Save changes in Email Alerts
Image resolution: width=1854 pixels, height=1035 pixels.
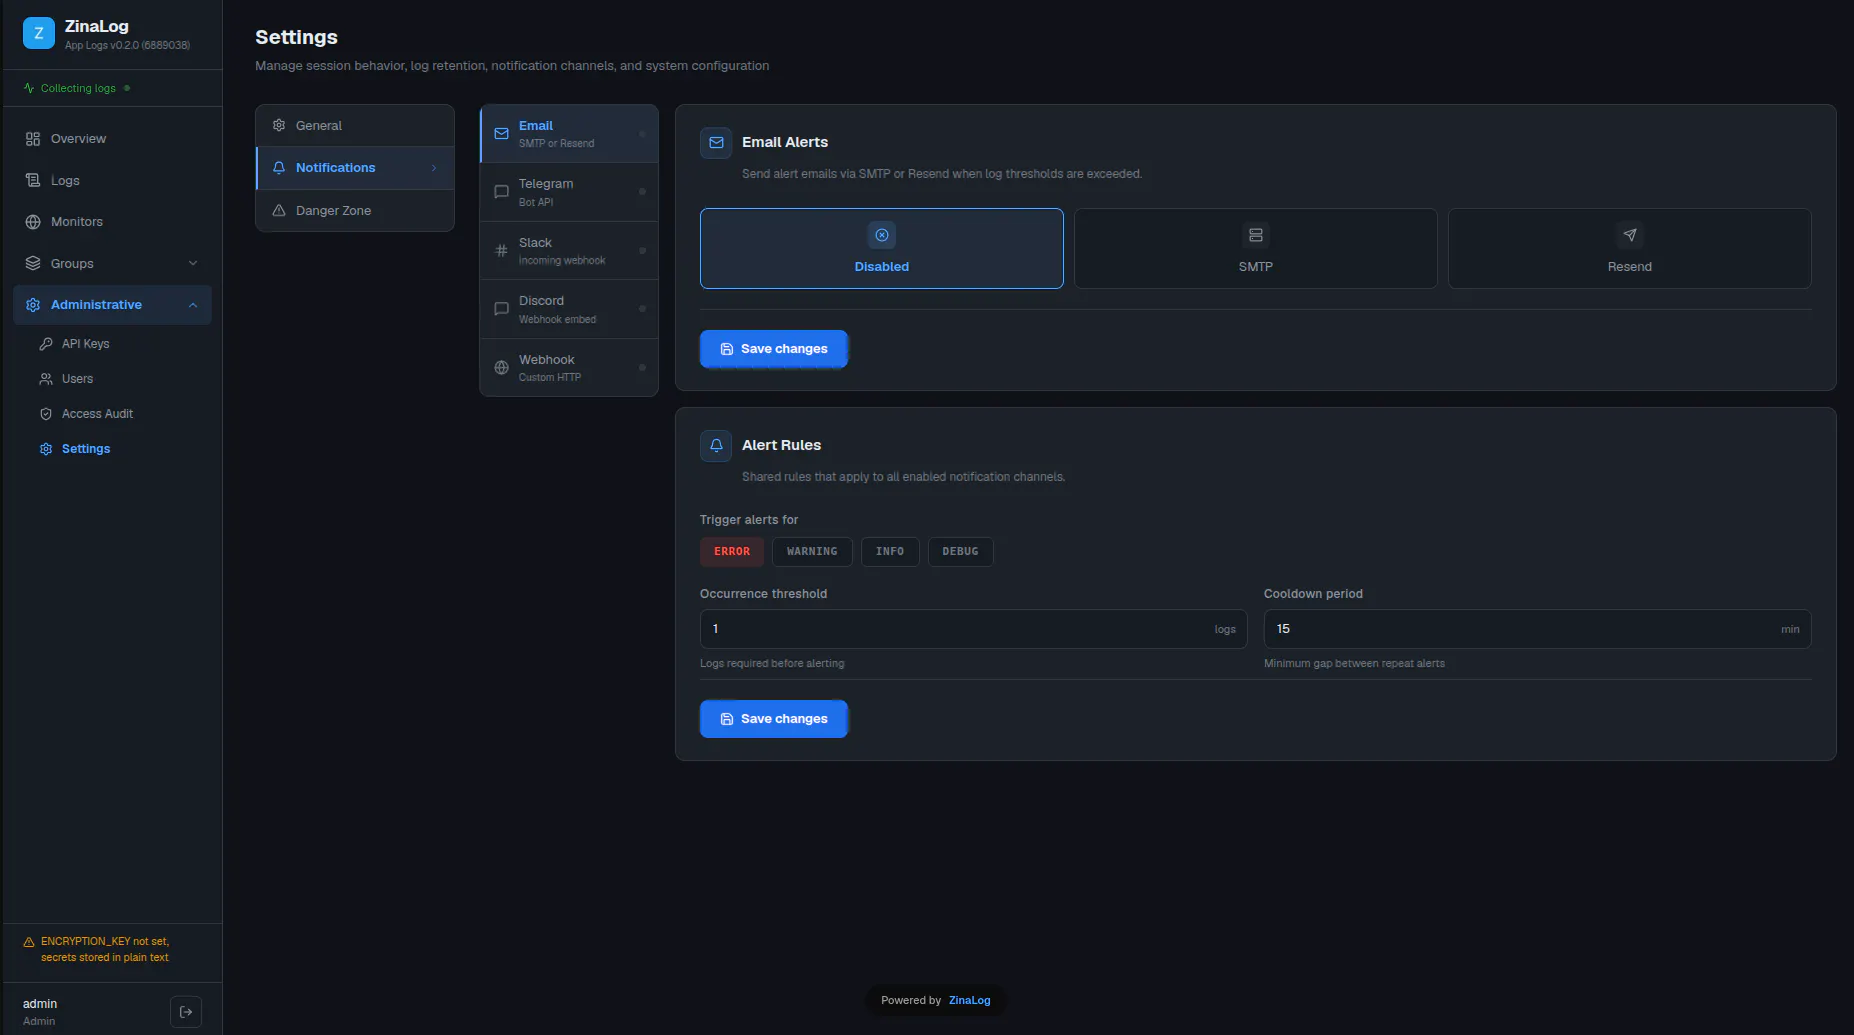[x=774, y=349]
